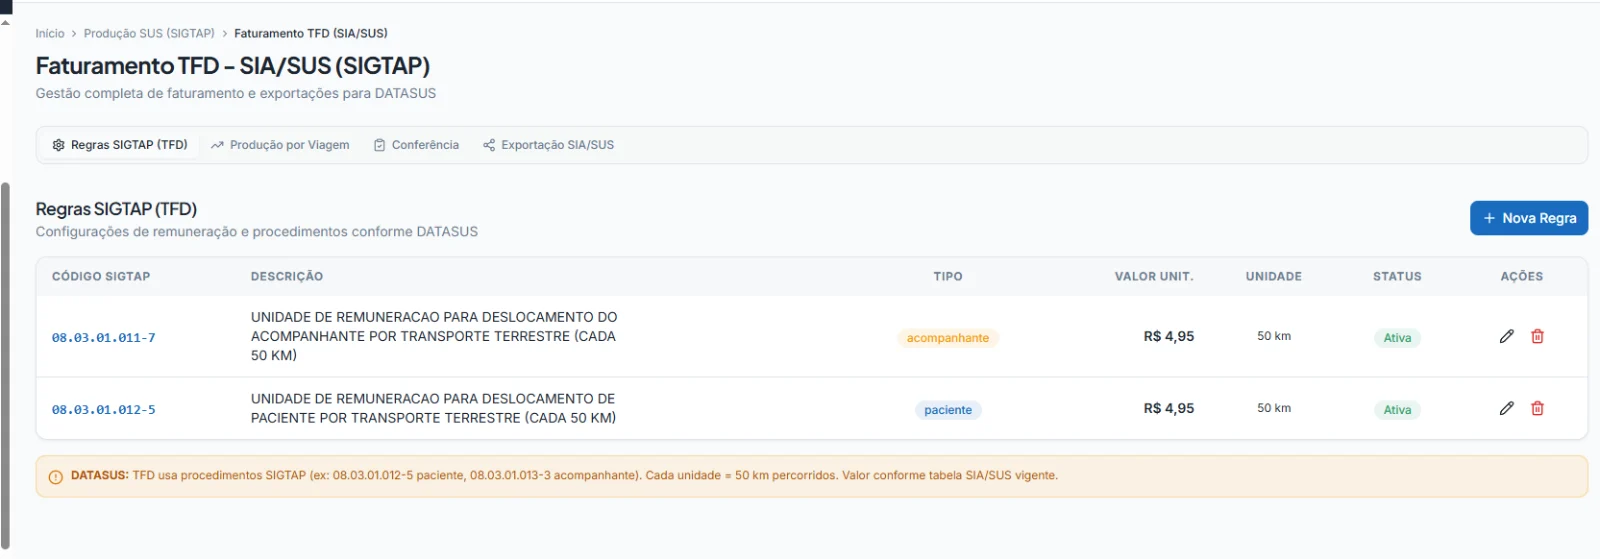The width and height of the screenshot is (1600, 559).
Task: Click the vertical scrollbar on the left edge
Action: click(x=5, y=365)
